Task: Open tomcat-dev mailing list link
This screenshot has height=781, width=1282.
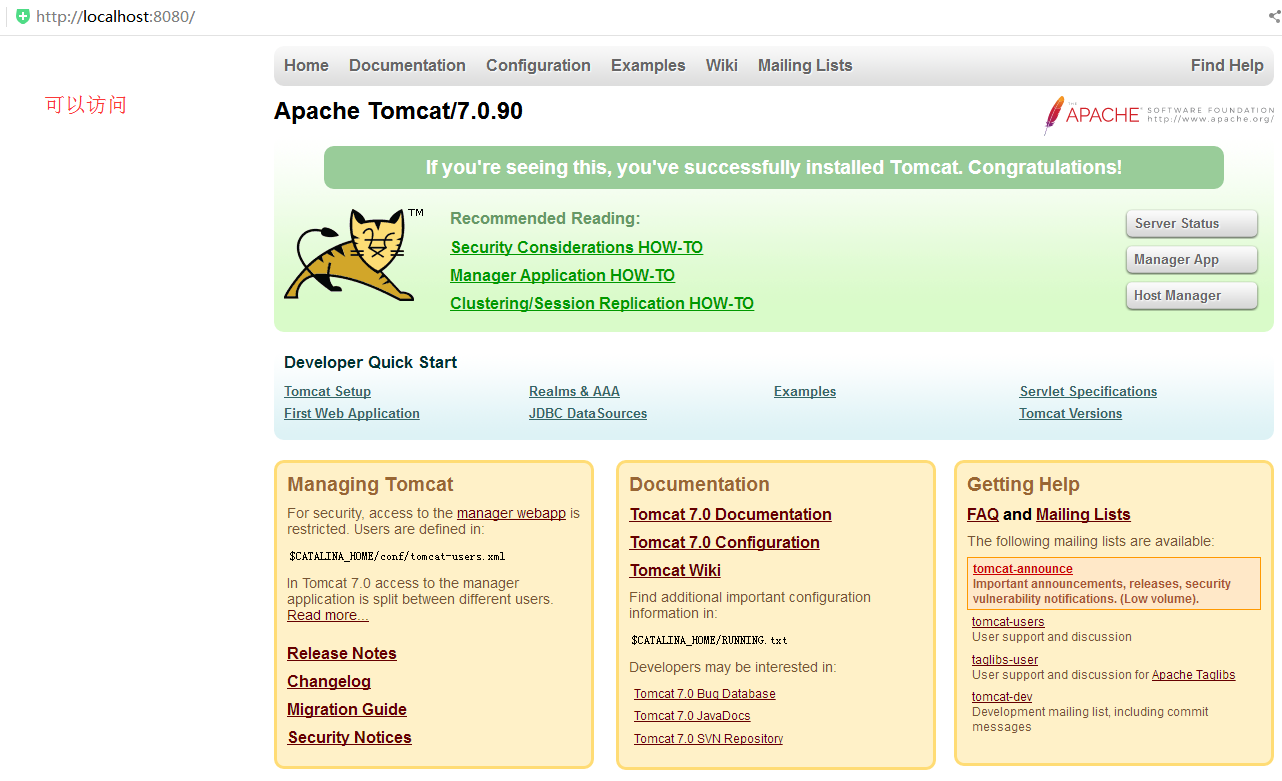Action: click(x=1002, y=697)
